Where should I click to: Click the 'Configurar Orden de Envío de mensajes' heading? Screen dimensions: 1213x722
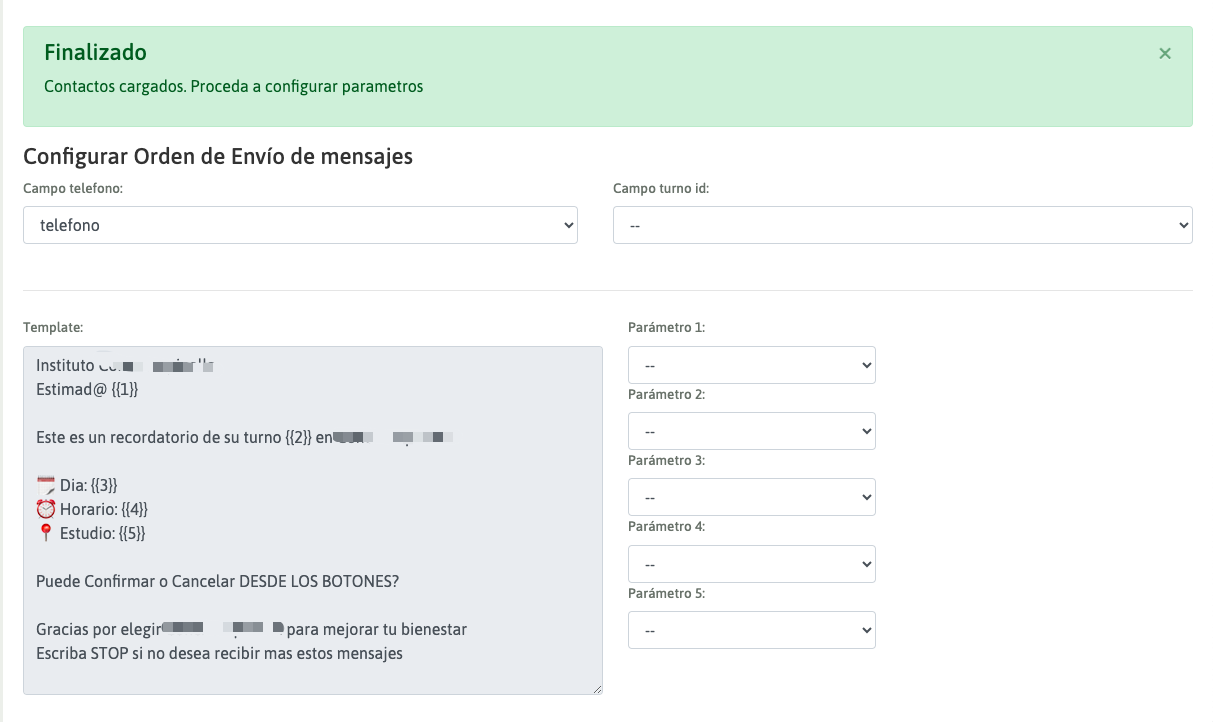[218, 156]
